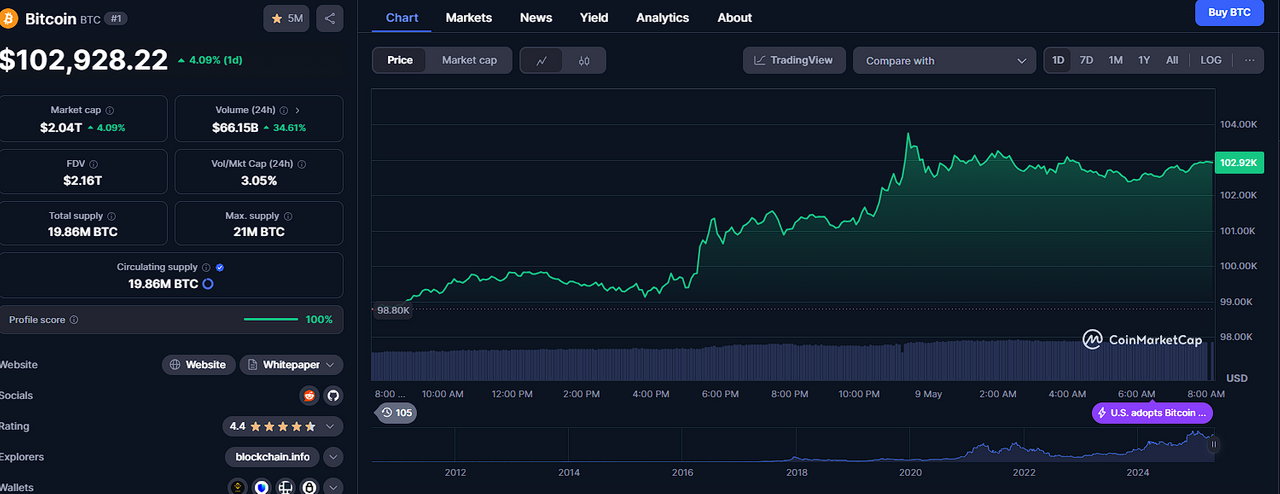Click the CoinMarketCap watermark logo
1280x494 pixels.
click(x=1142, y=340)
